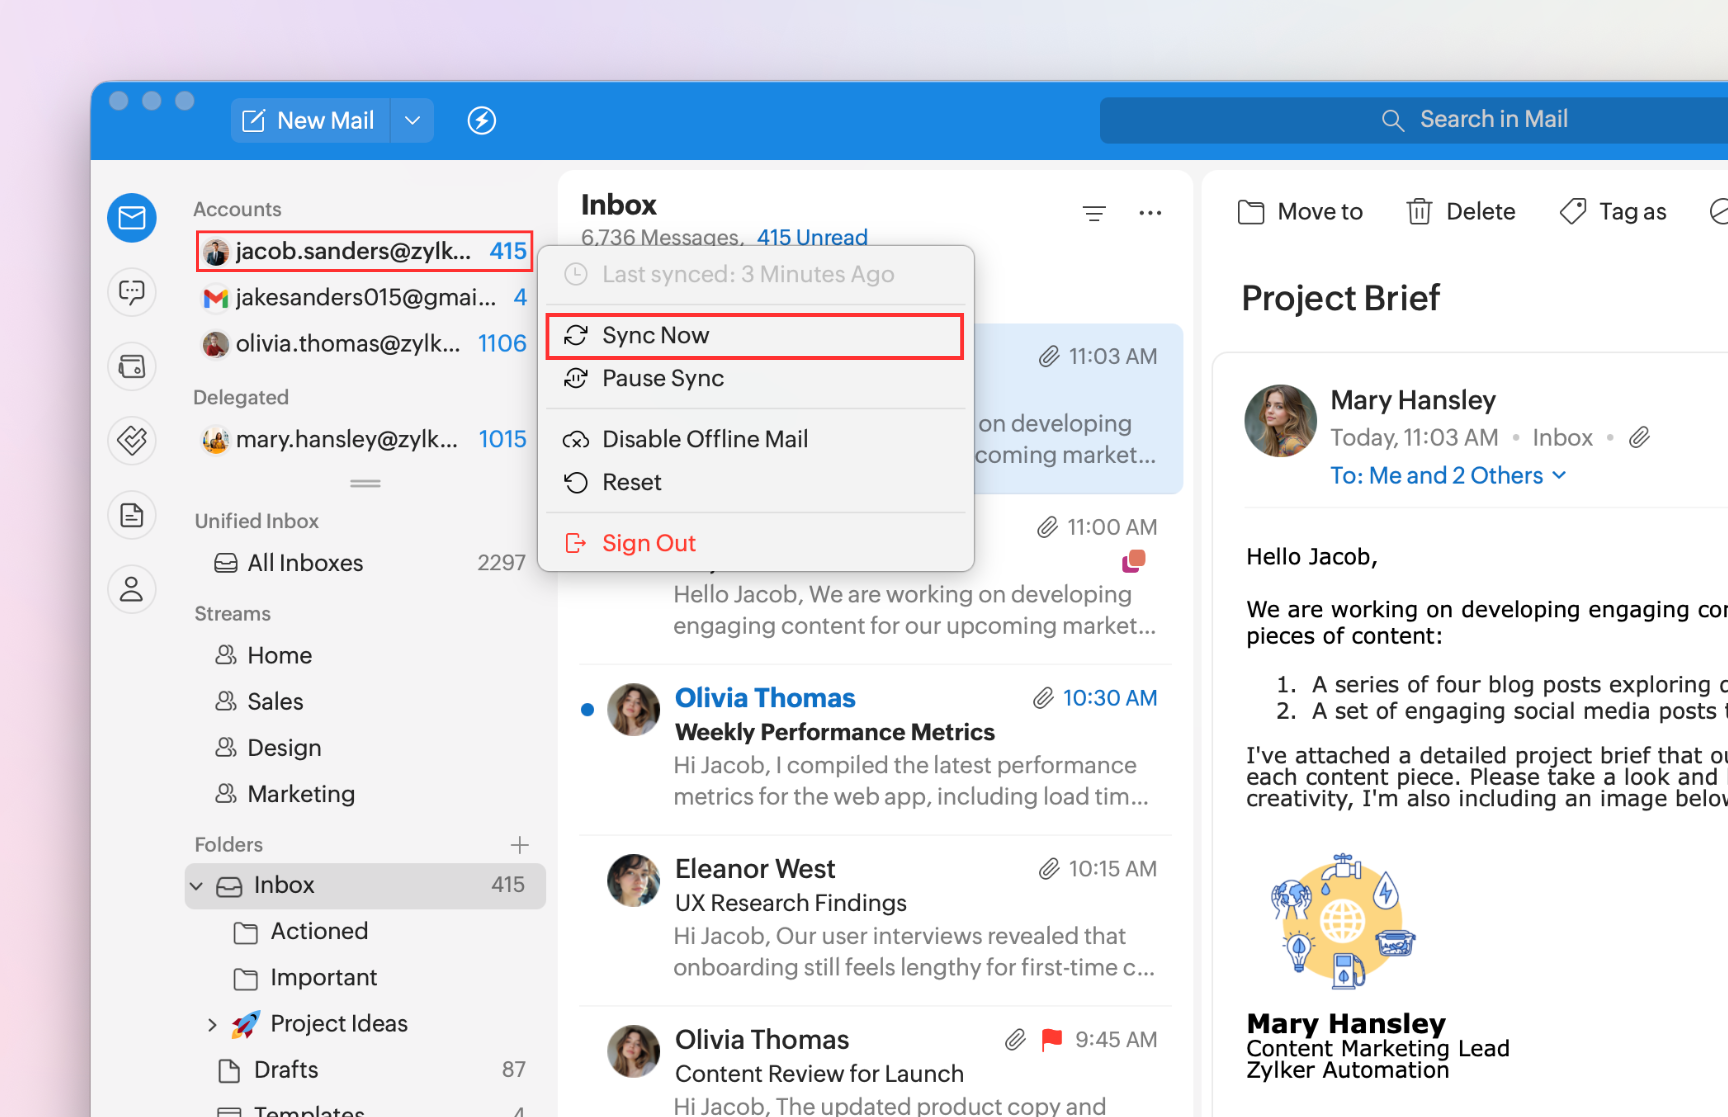The image size is (1728, 1117).
Task: Click the Delete button
Action: tap(1461, 212)
